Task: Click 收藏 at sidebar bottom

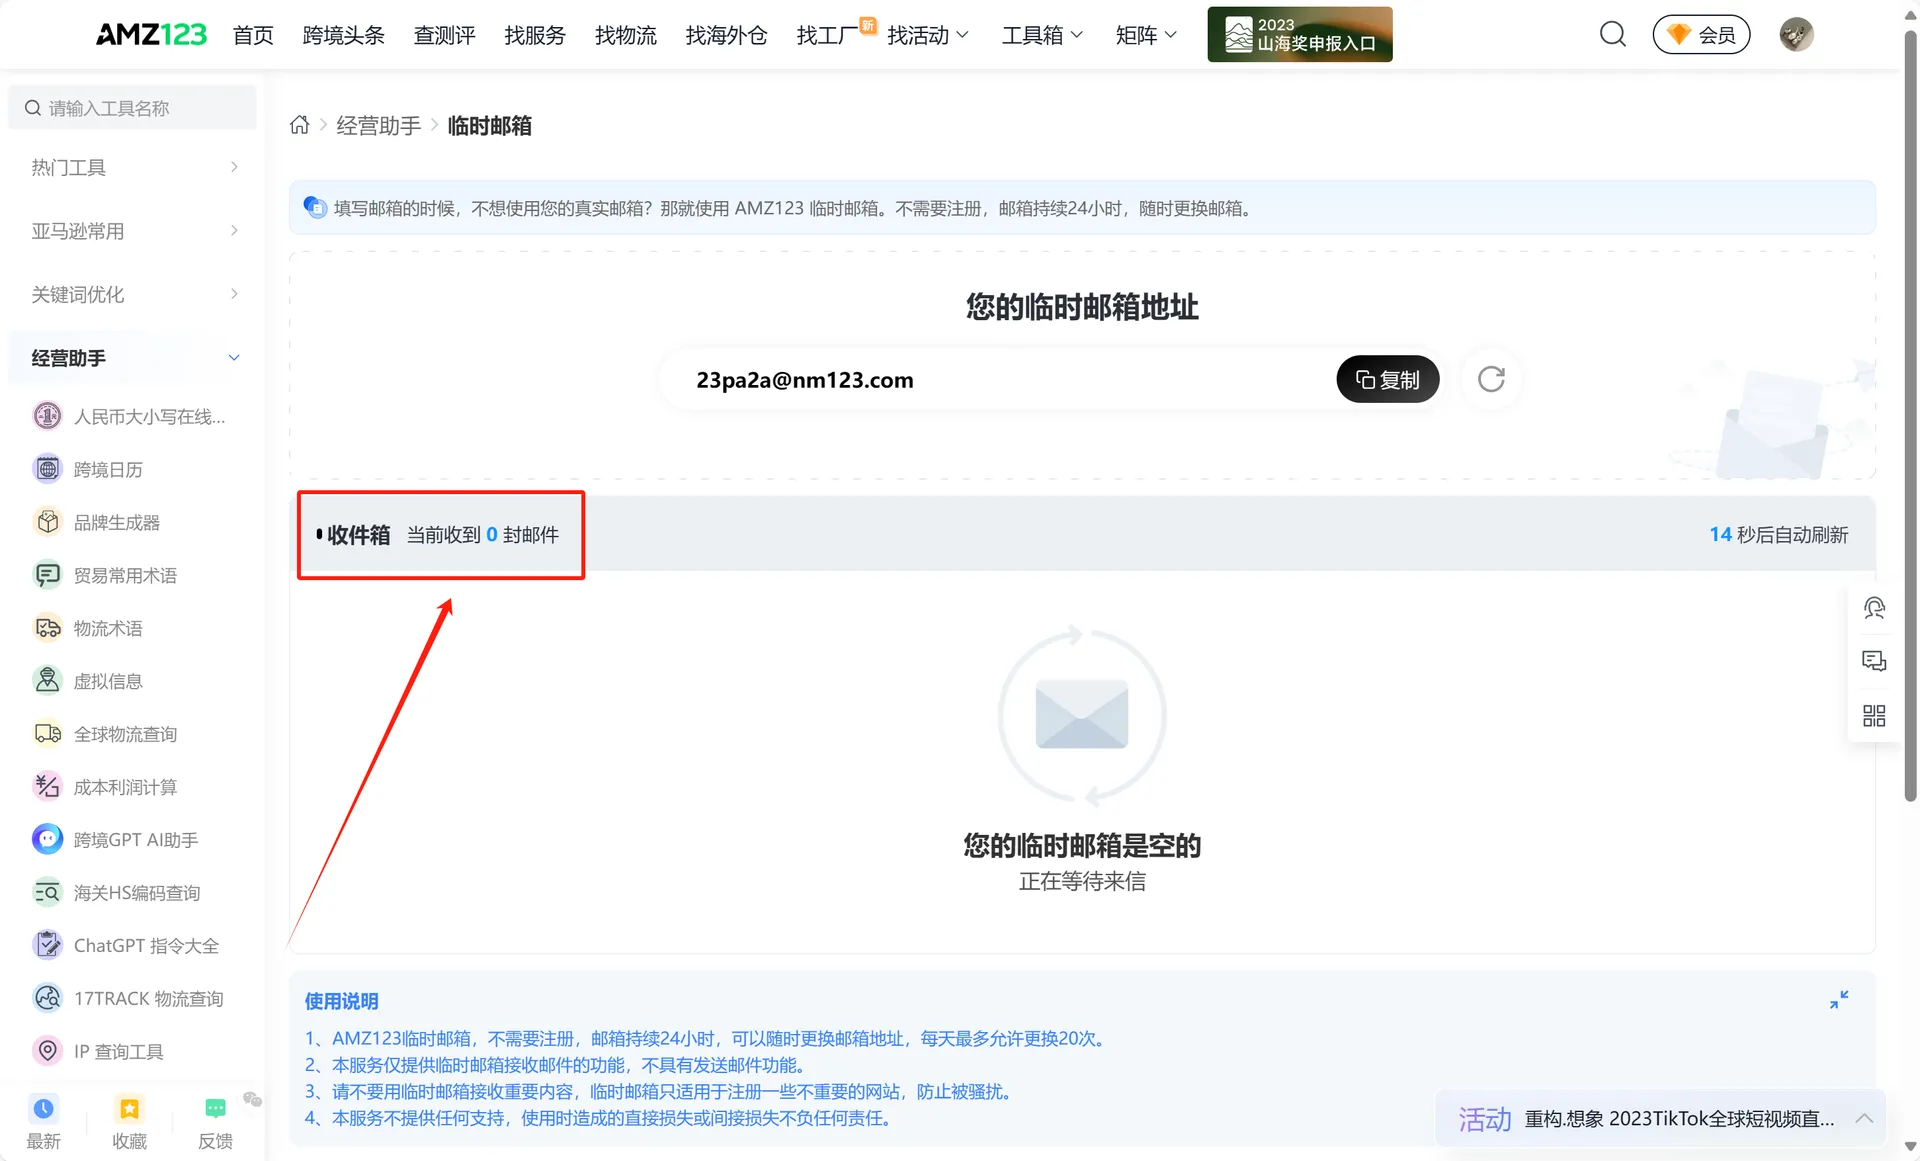Action: pyautogui.click(x=129, y=1122)
